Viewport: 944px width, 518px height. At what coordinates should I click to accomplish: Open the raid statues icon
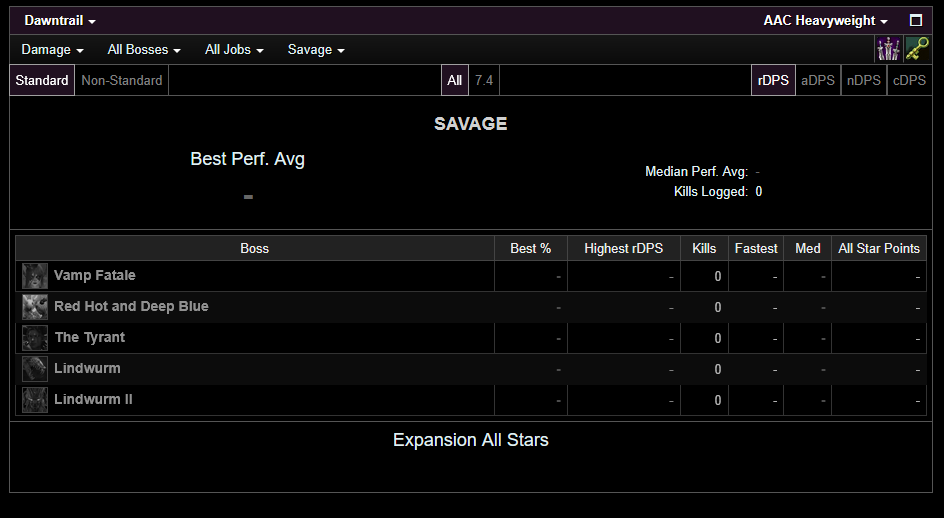click(x=888, y=49)
